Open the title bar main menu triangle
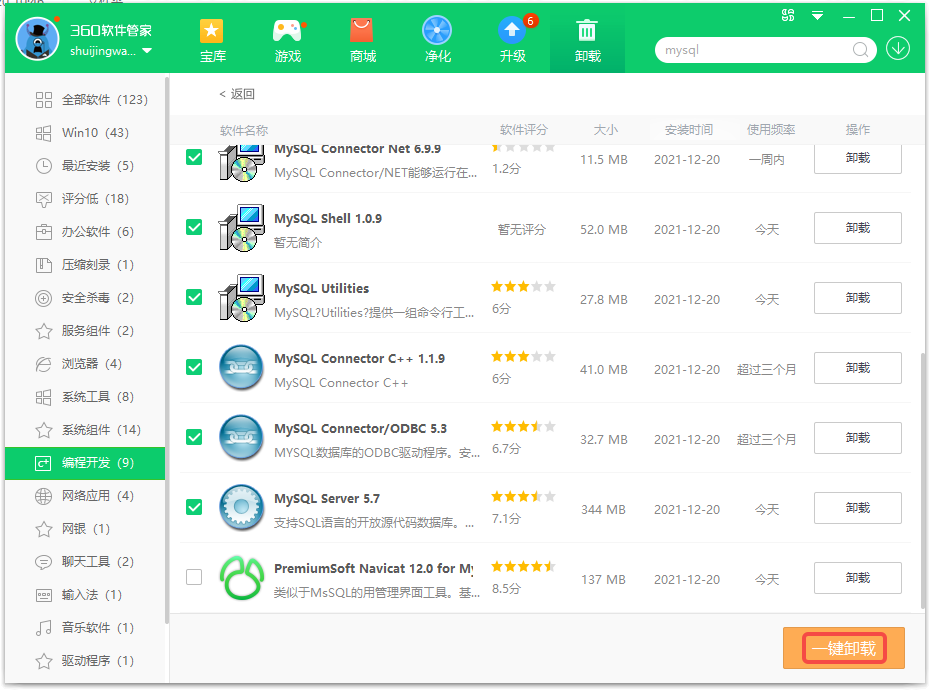This screenshot has width=930, height=690. pyautogui.click(x=818, y=15)
